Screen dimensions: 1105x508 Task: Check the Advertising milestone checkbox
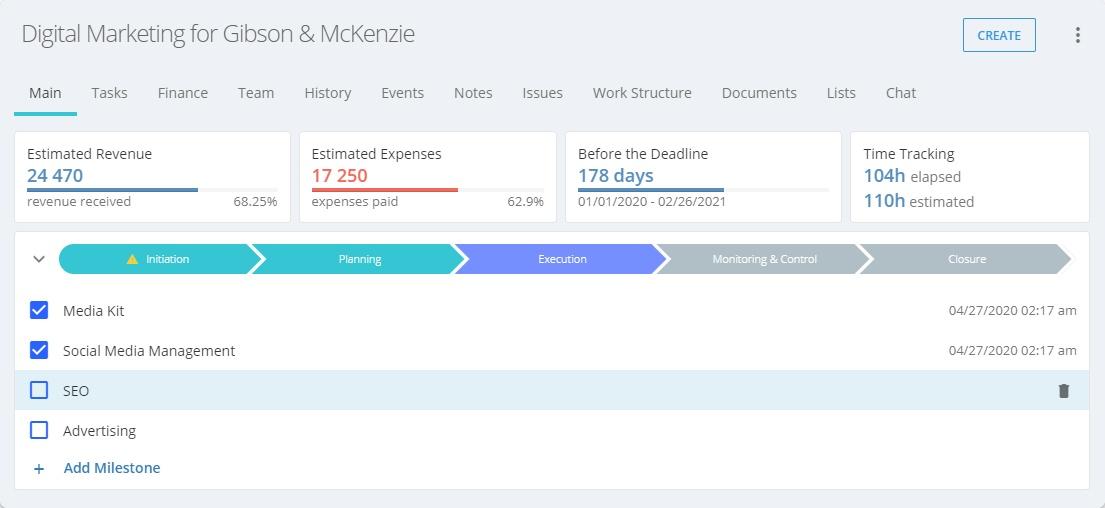click(39, 430)
